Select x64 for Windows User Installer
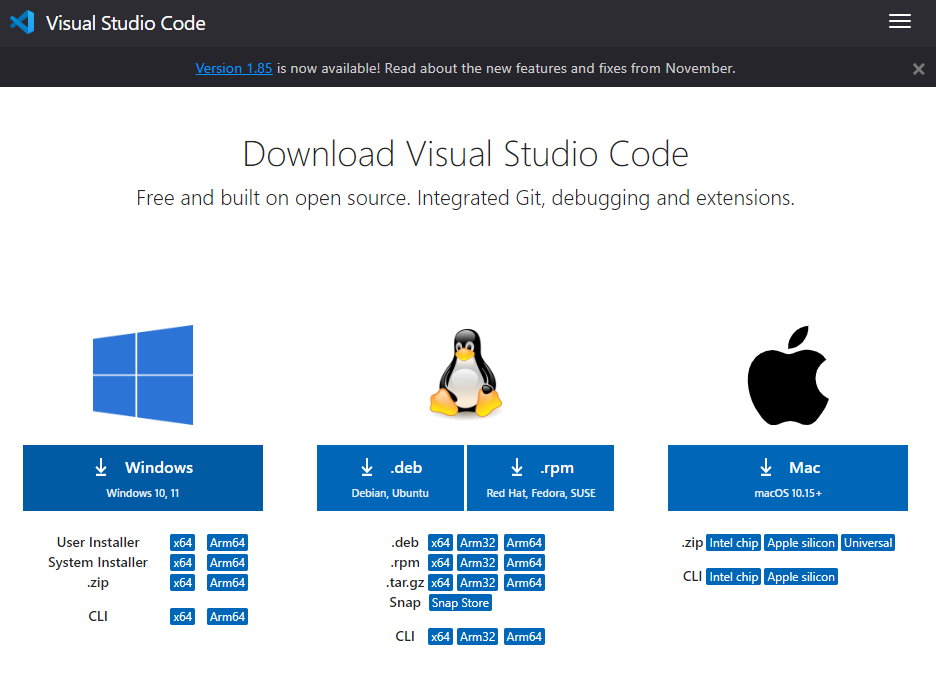 point(183,542)
